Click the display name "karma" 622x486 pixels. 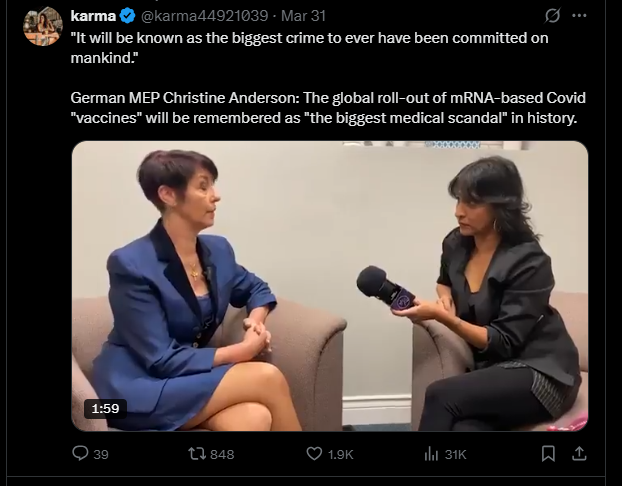pyautogui.click(x=93, y=16)
